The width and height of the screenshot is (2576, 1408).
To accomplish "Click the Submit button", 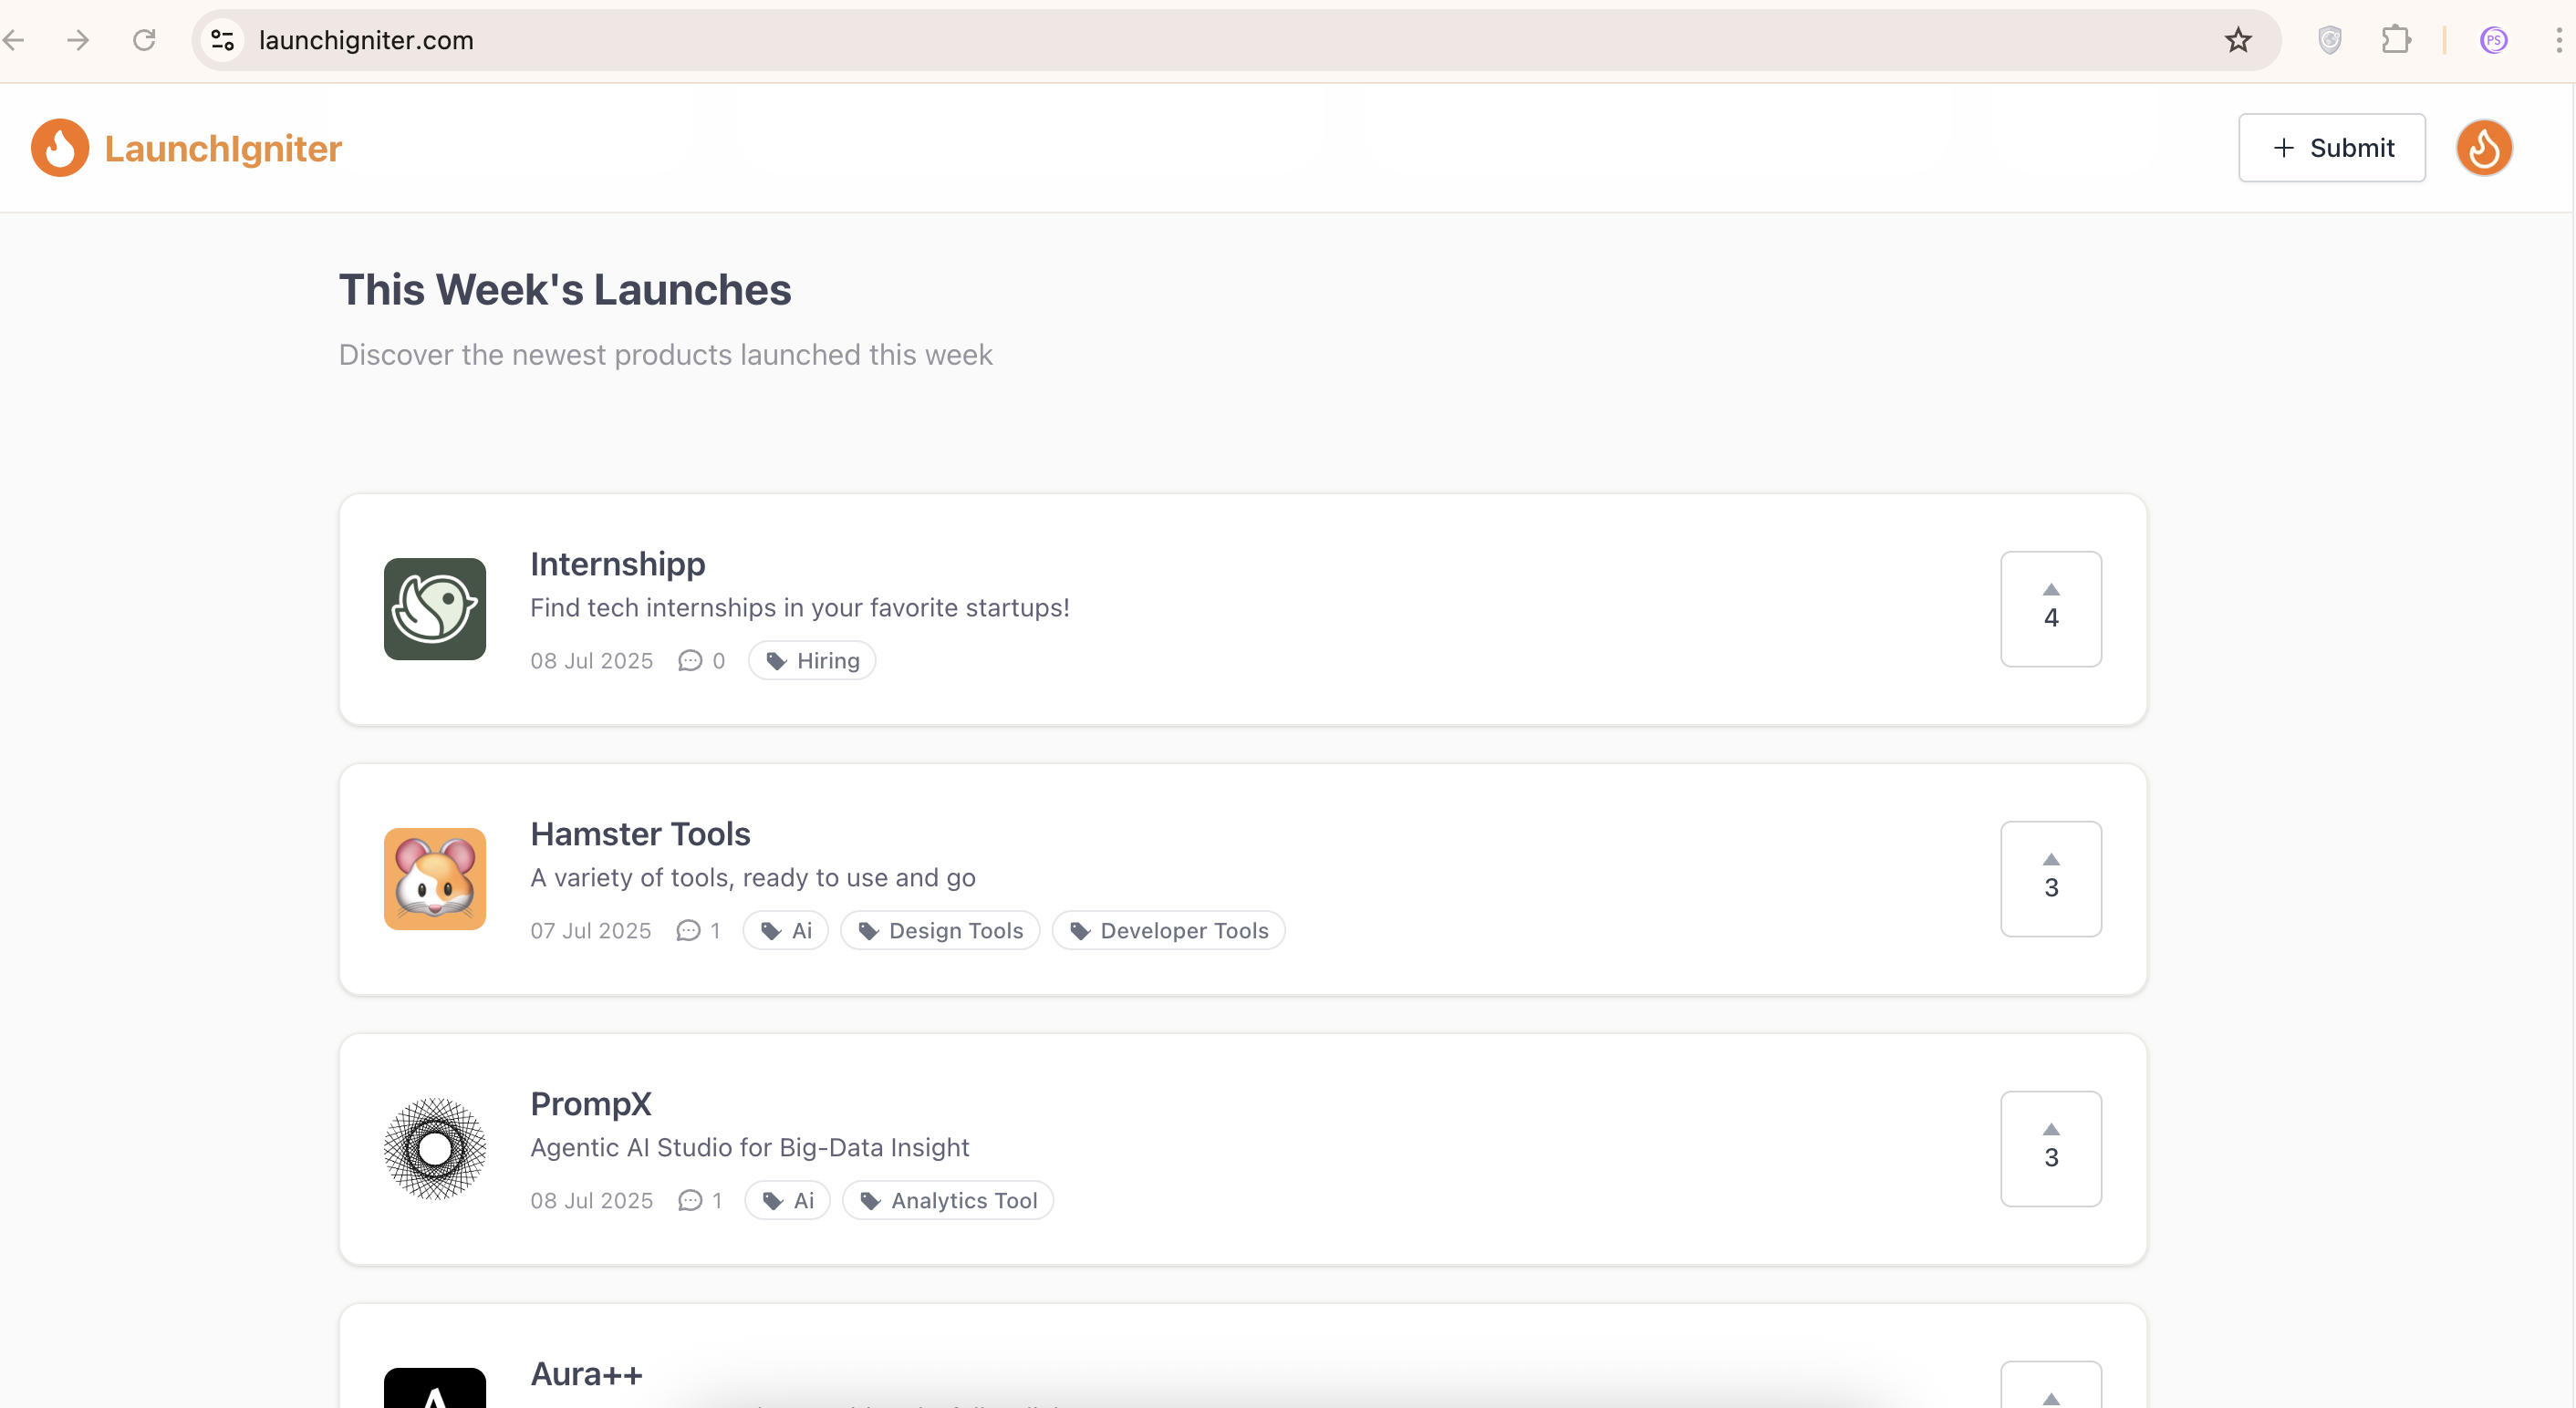I will point(2331,148).
